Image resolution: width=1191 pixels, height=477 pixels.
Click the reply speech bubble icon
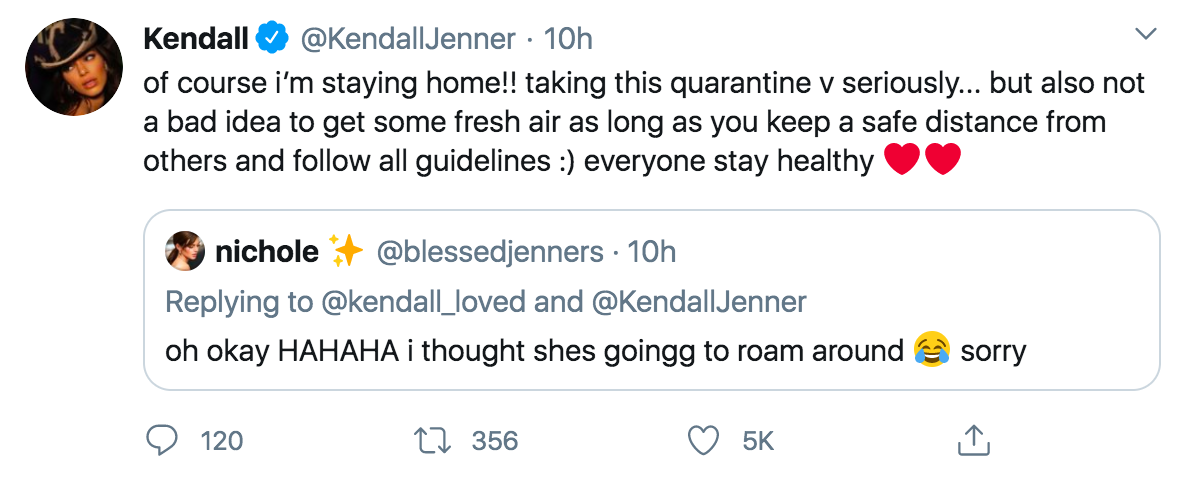point(160,440)
